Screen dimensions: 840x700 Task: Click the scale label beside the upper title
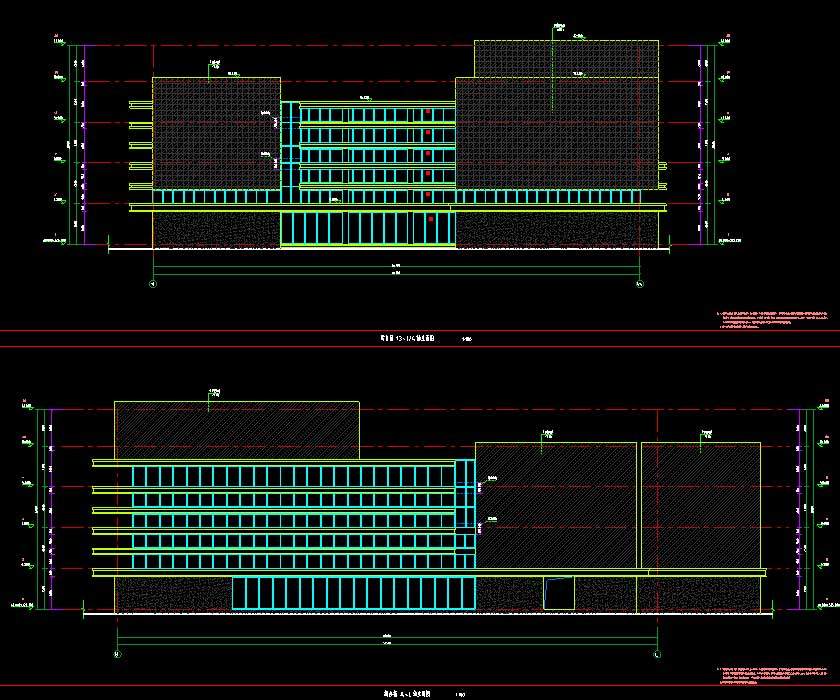pyautogui.click(x=467, y=339)
